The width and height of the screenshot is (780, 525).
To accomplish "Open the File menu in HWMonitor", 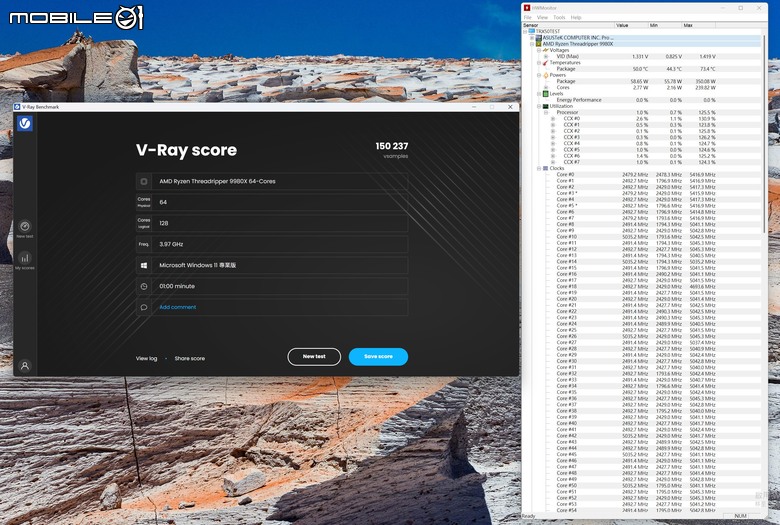I will pos(527,17).
